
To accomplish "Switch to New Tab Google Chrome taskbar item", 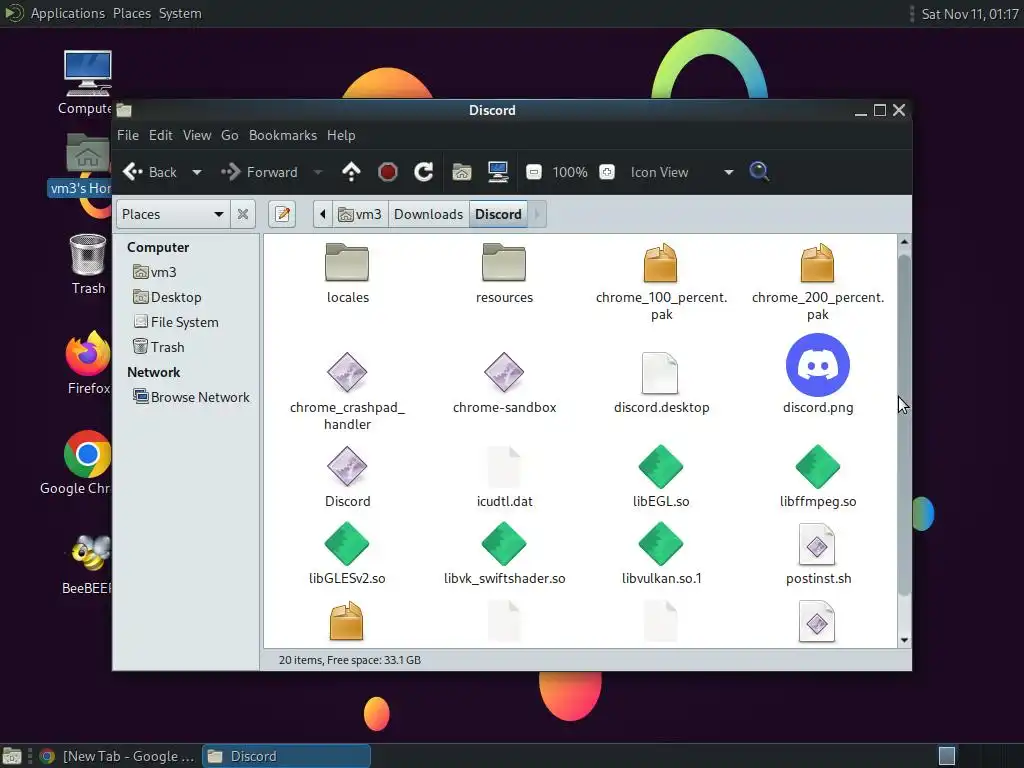I will pos(118,756).
